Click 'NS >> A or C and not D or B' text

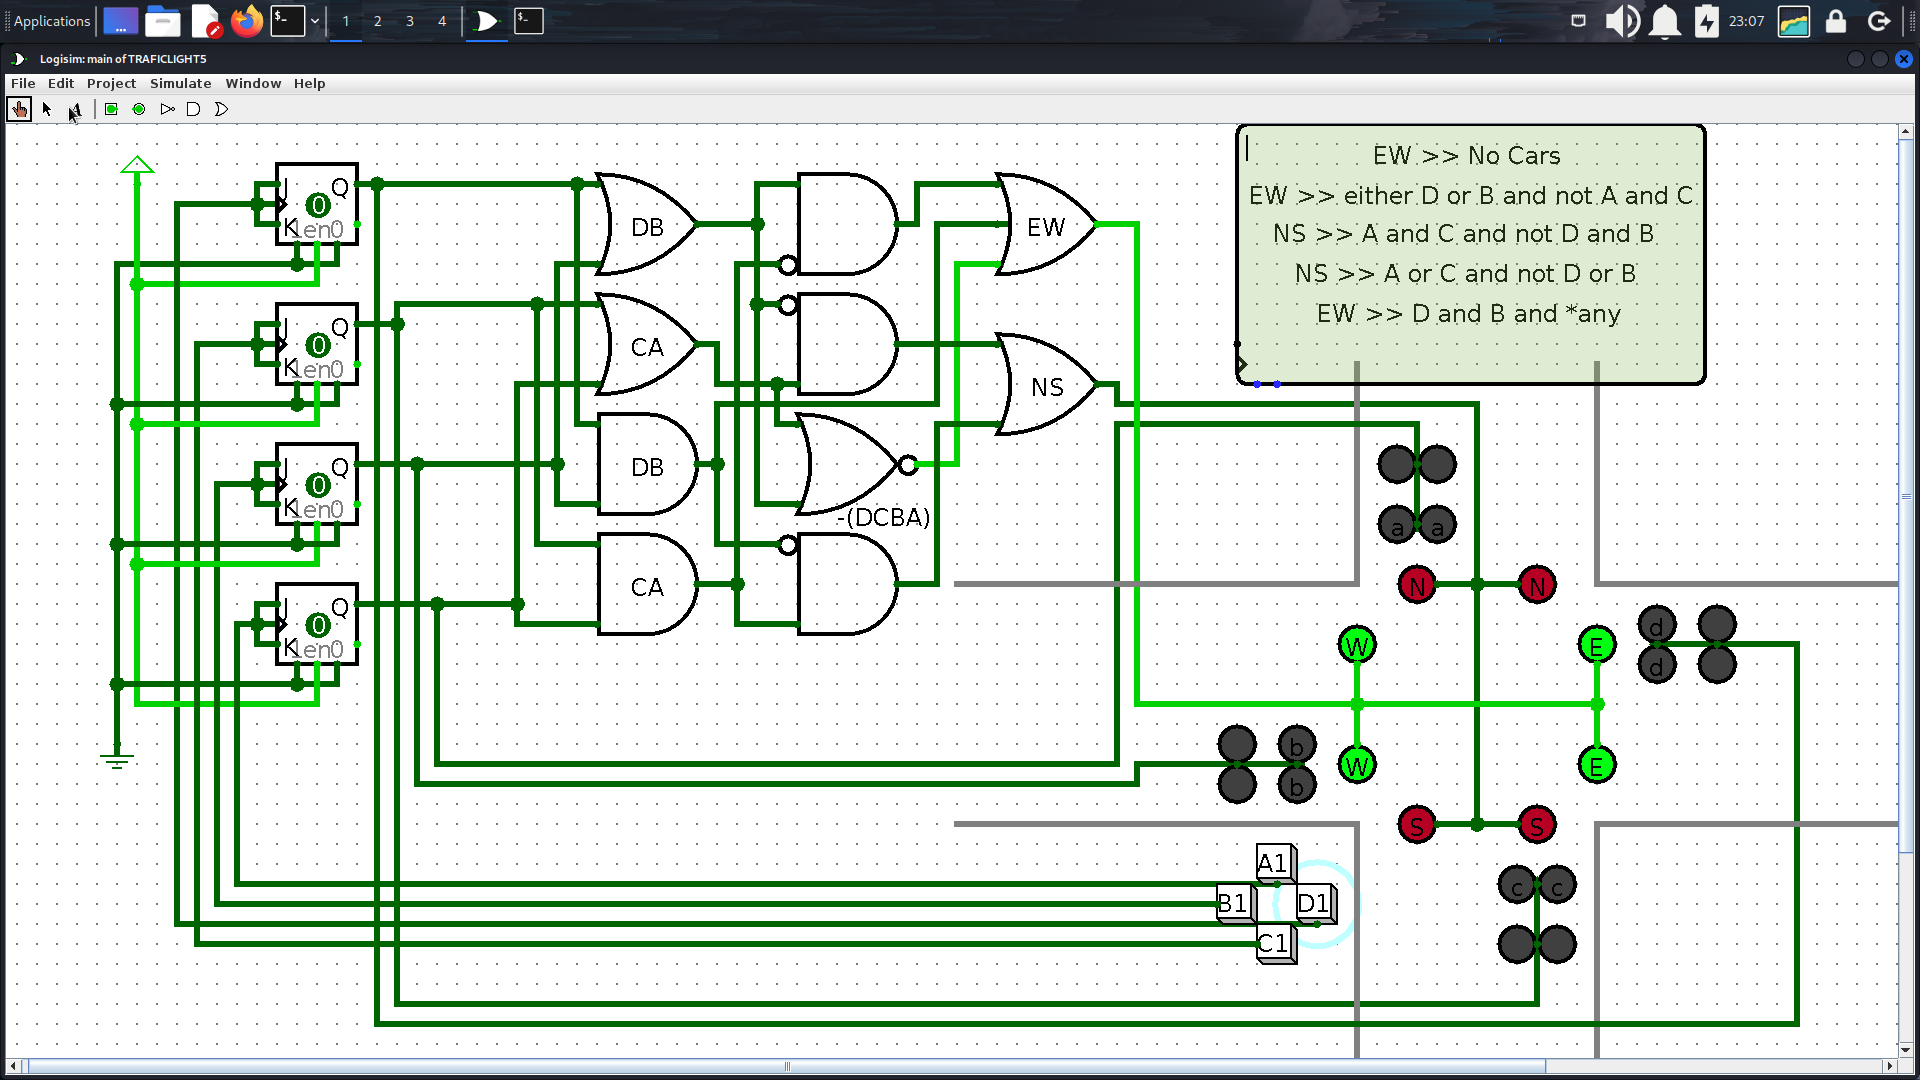(x=1466, y=274)
